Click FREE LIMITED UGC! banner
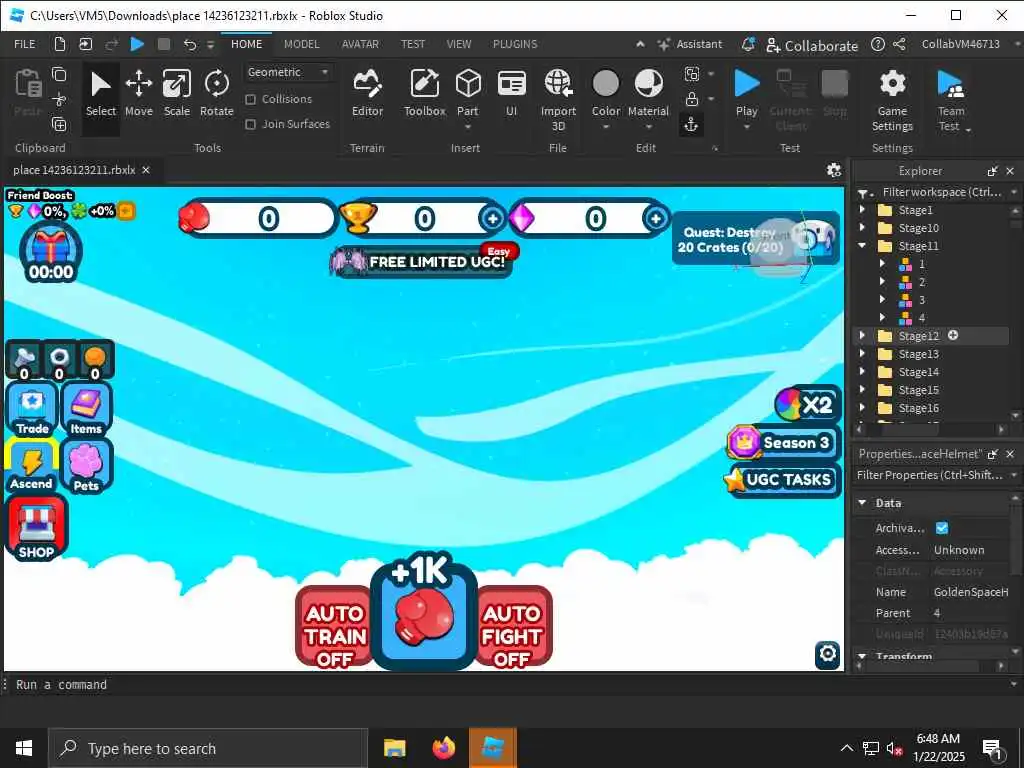 pos(422,262)
